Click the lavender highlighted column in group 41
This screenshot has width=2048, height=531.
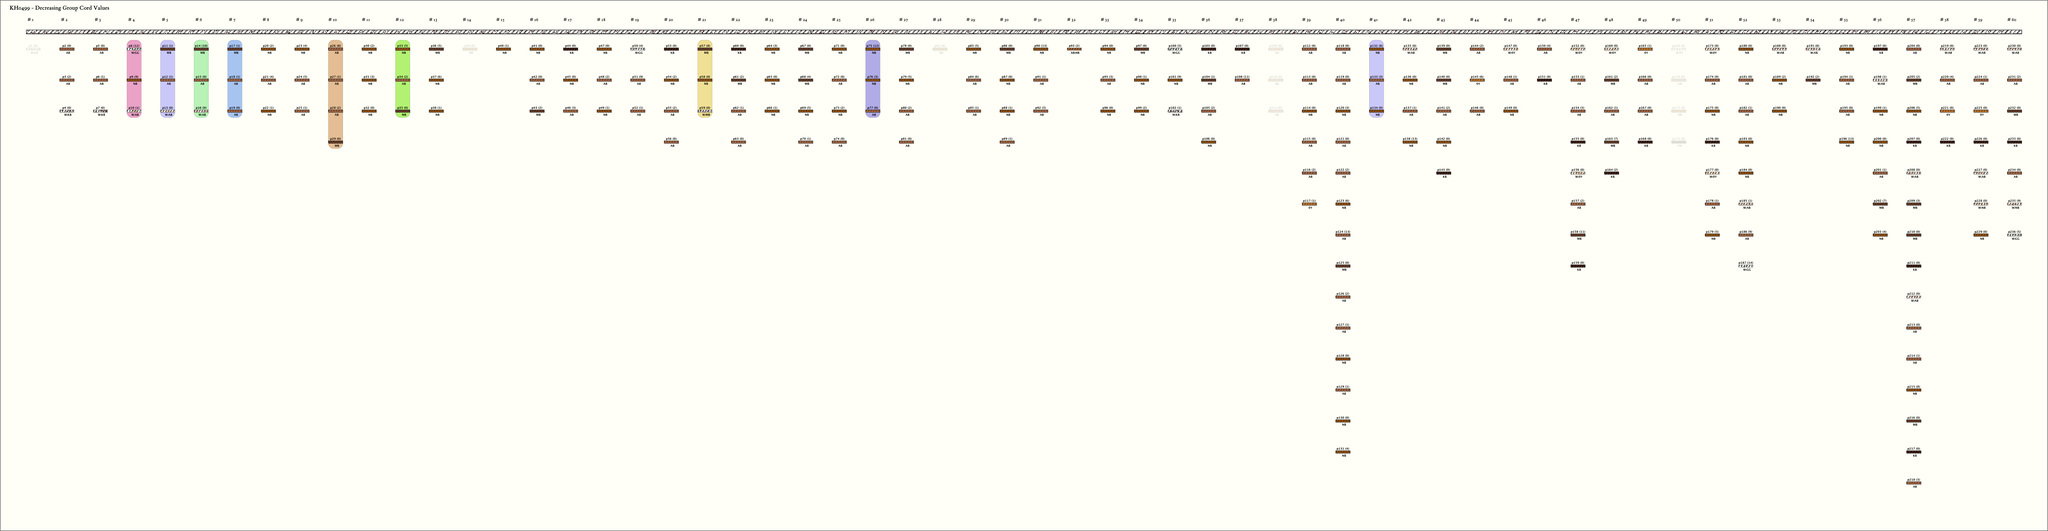(1377, 80)
